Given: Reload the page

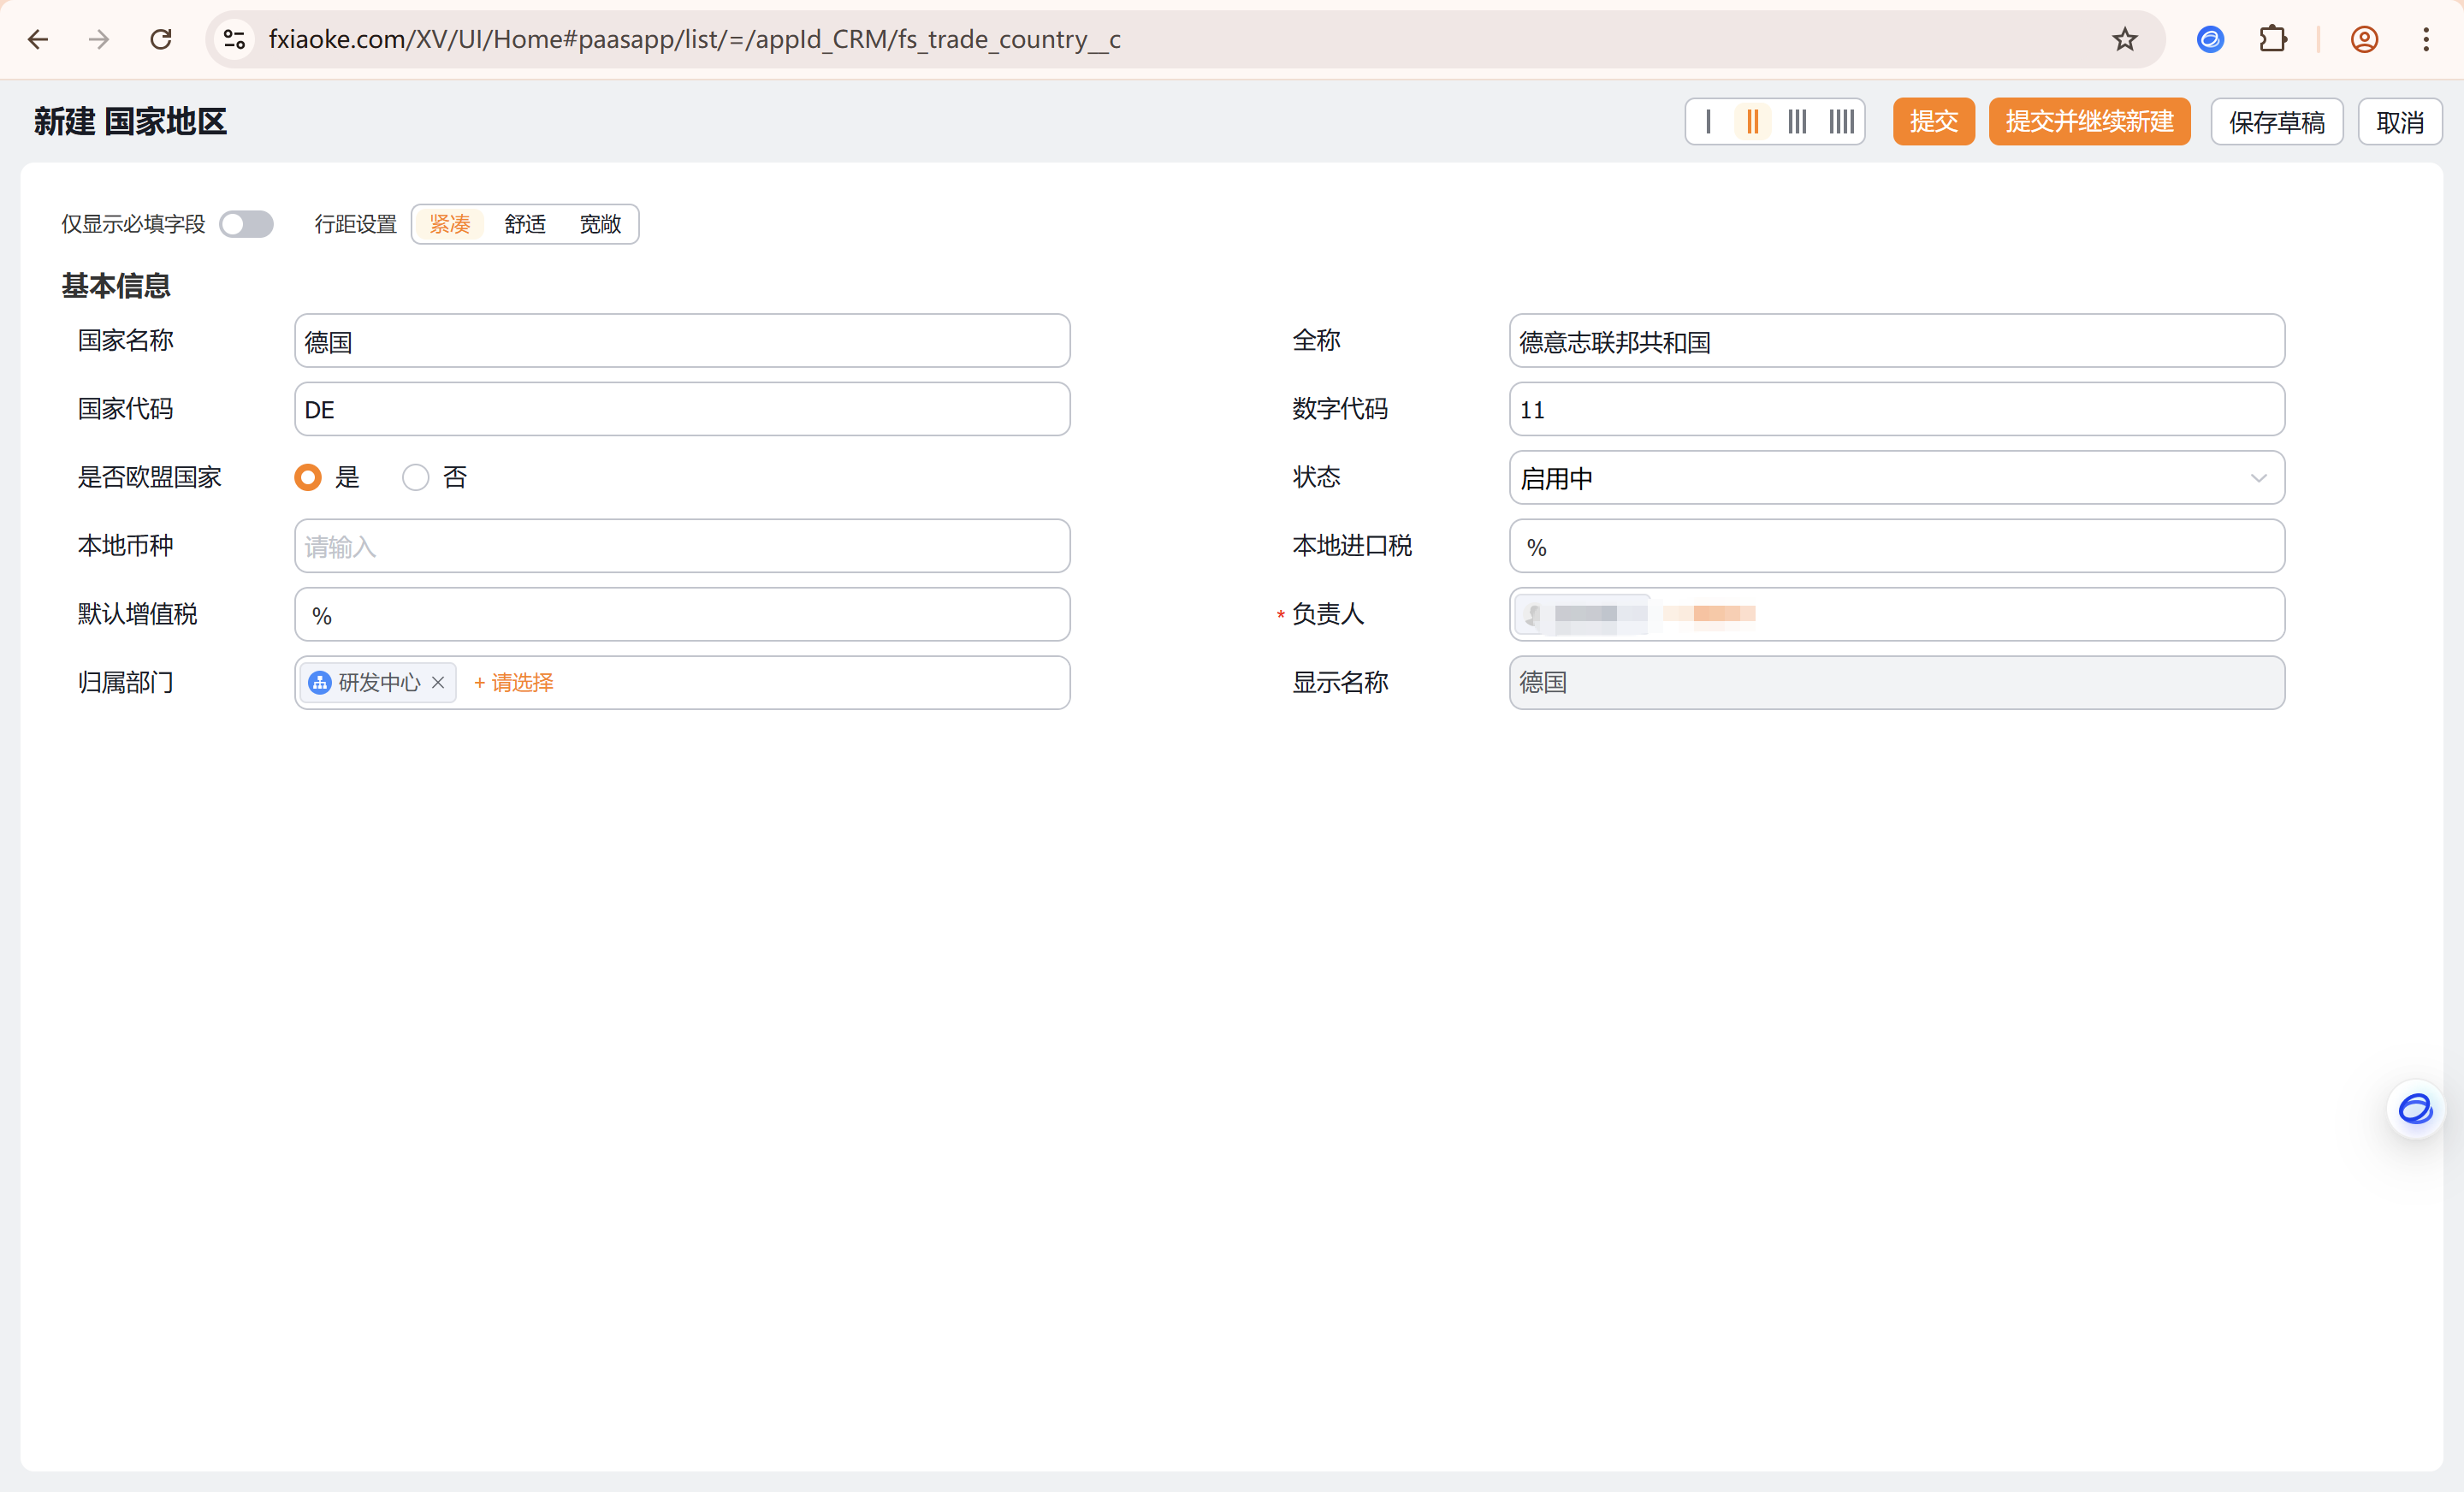Looking at the screenshot, I should 161,39.
